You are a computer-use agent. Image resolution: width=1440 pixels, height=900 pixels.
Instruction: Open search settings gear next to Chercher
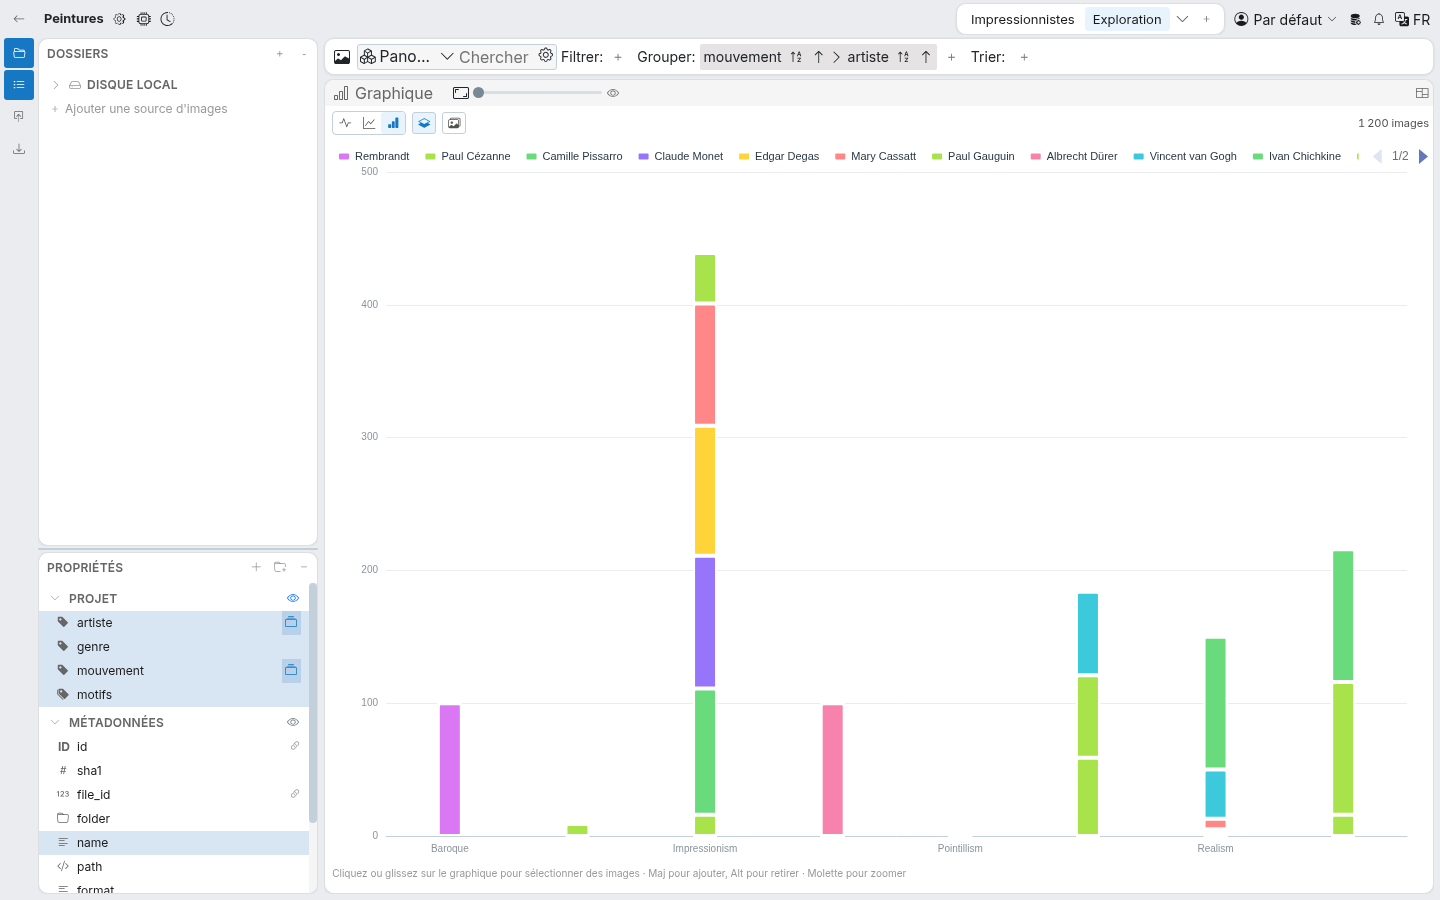pyautogui.click(x=546, y=56)
